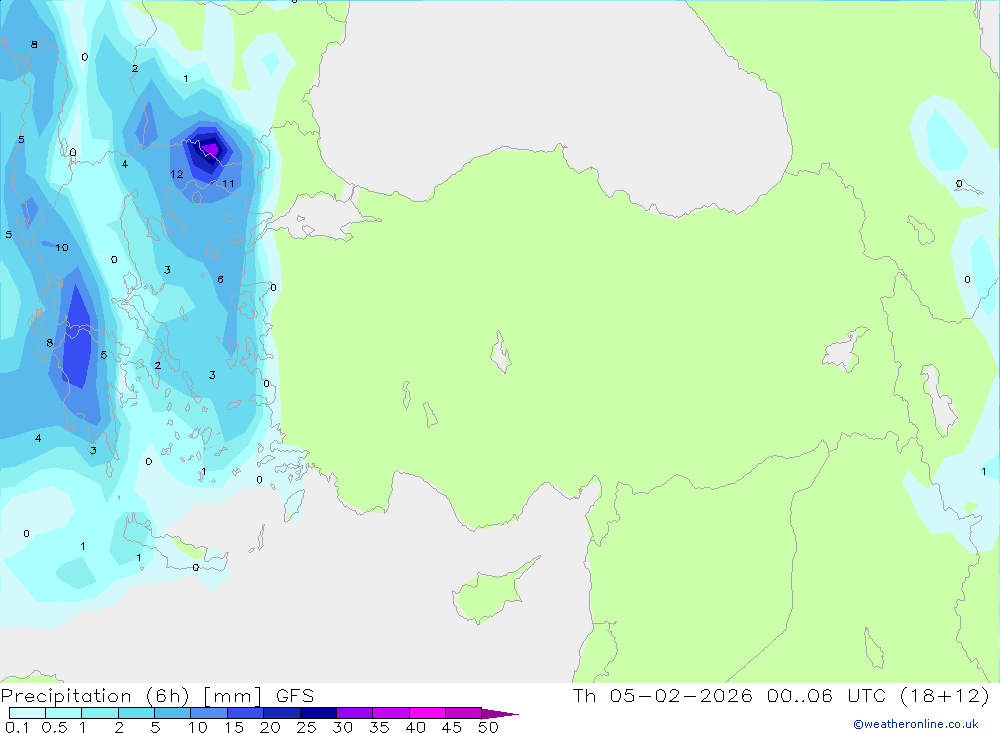Pick the 35–40 mm purple legend swatch

click(390, 713)
